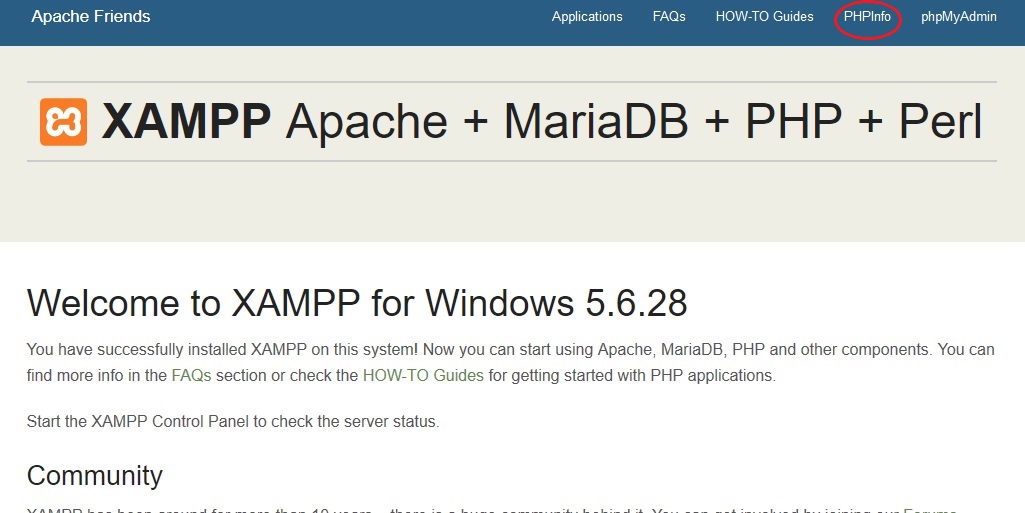The width and height of the screenshot is (1025, 513).
Task: Open the Apache Friends home link
Action: (x=91, y=17)
